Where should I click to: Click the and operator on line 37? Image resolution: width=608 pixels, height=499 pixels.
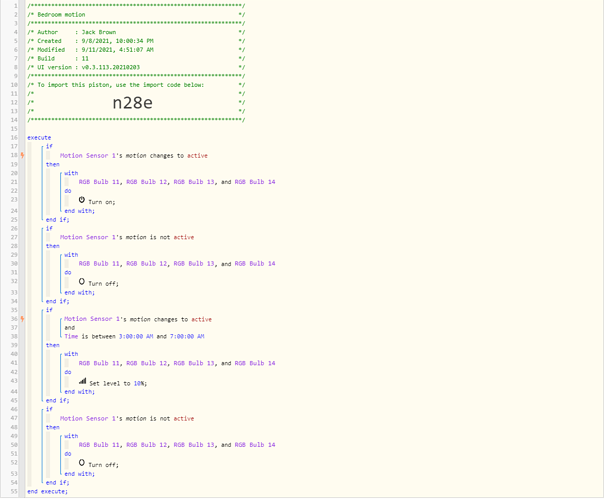point(70,328)
